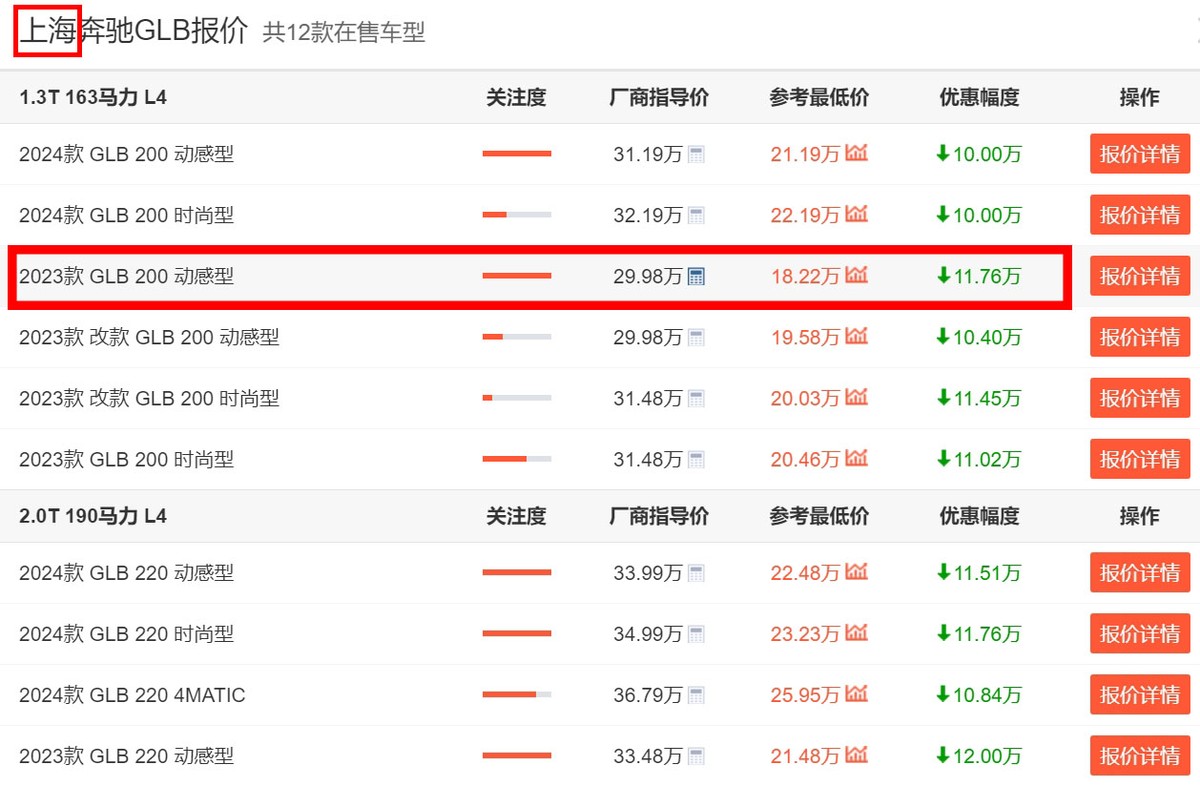Click attention bar for 2024款 GLB 200 时尚型

517,215
